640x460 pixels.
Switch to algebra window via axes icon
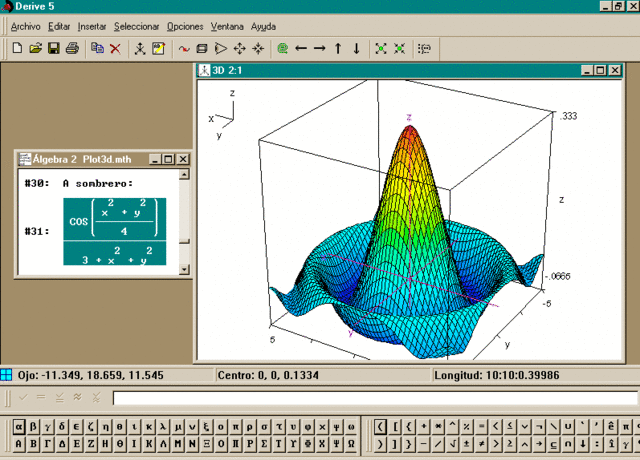tap(140, 49)
